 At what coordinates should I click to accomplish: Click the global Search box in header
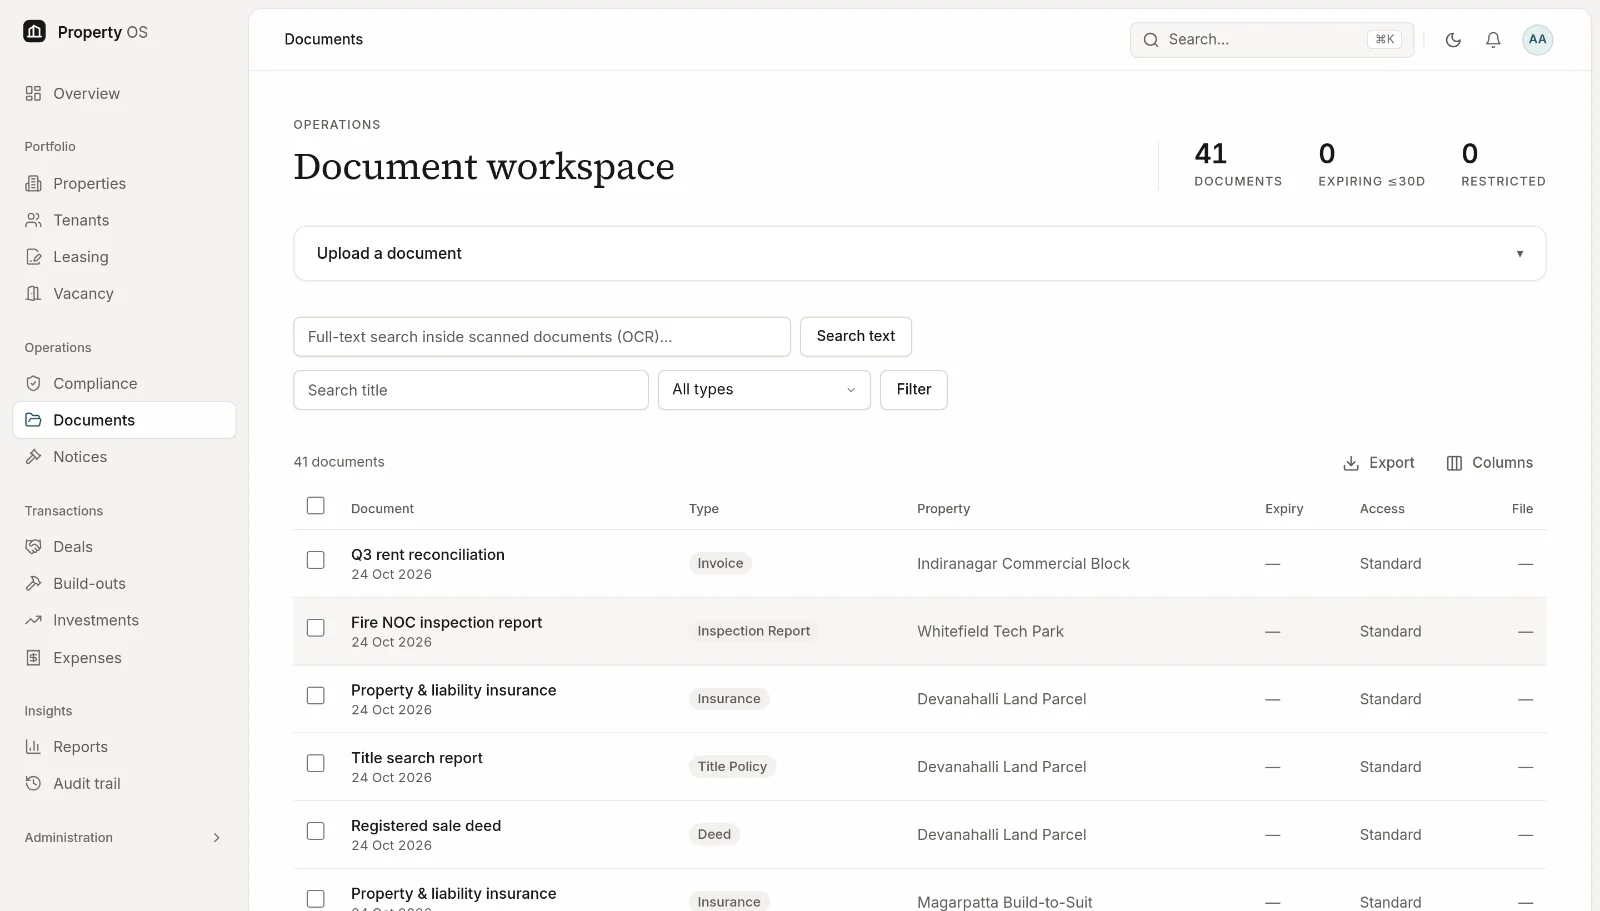tap(1272, 40)
